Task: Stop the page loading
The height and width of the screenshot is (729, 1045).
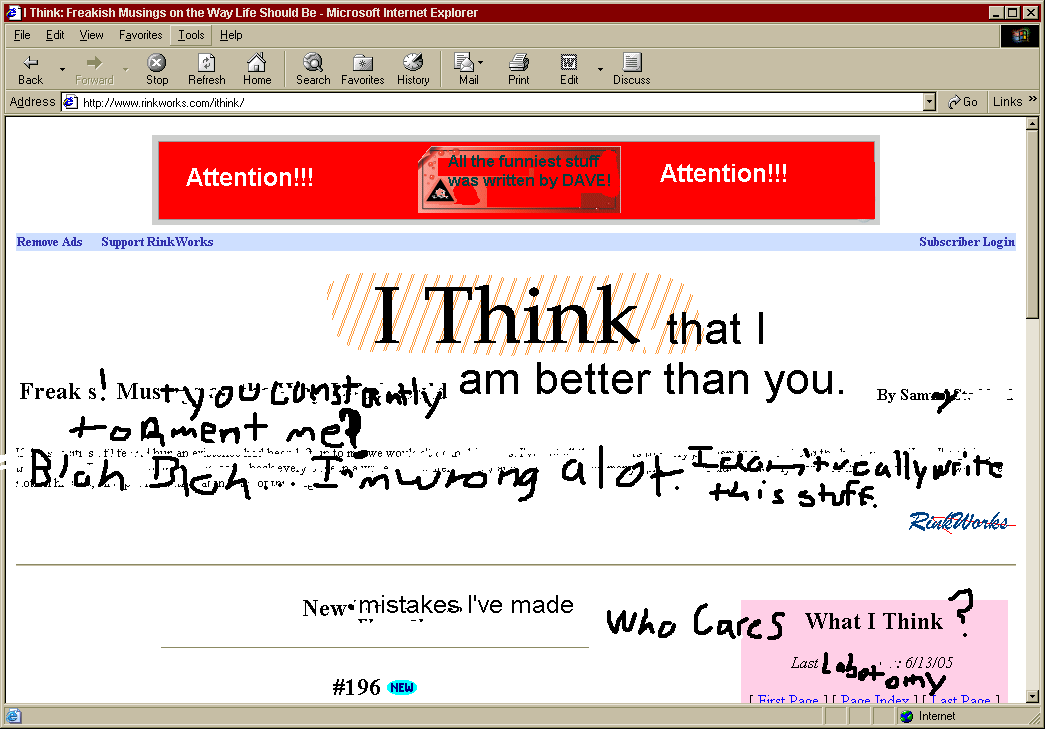Action: coord(157,70)
